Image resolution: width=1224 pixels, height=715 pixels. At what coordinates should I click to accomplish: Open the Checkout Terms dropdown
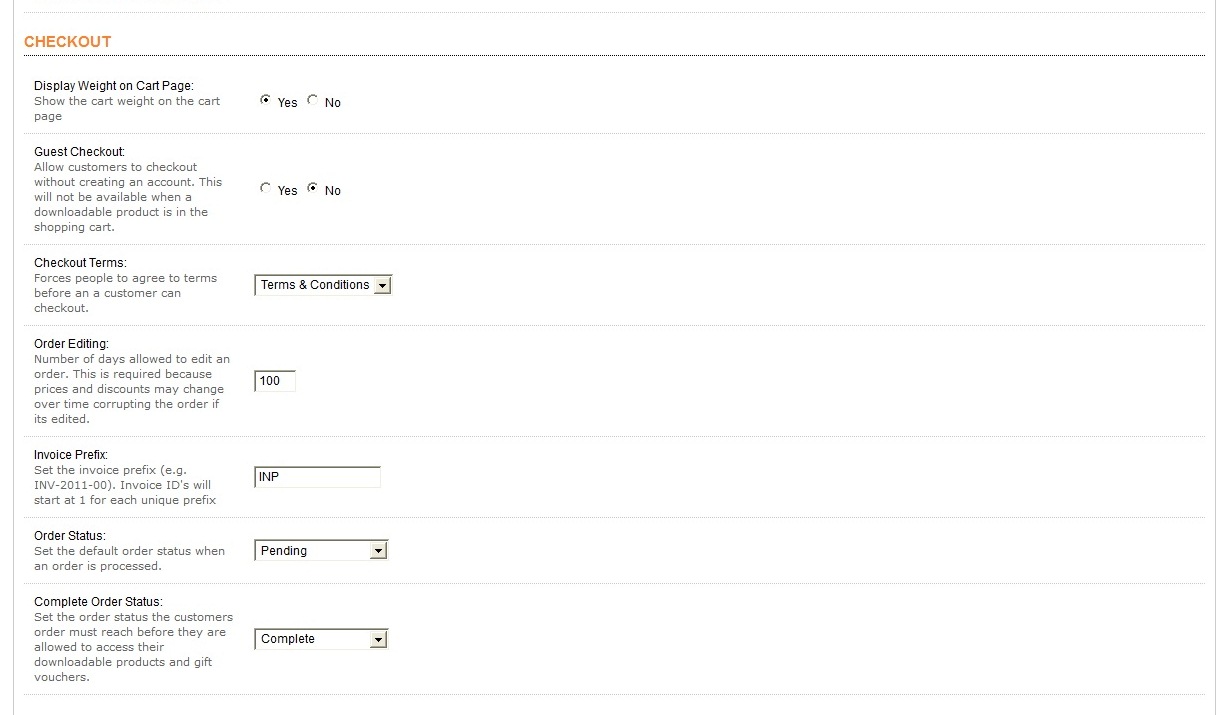[323, 285]
